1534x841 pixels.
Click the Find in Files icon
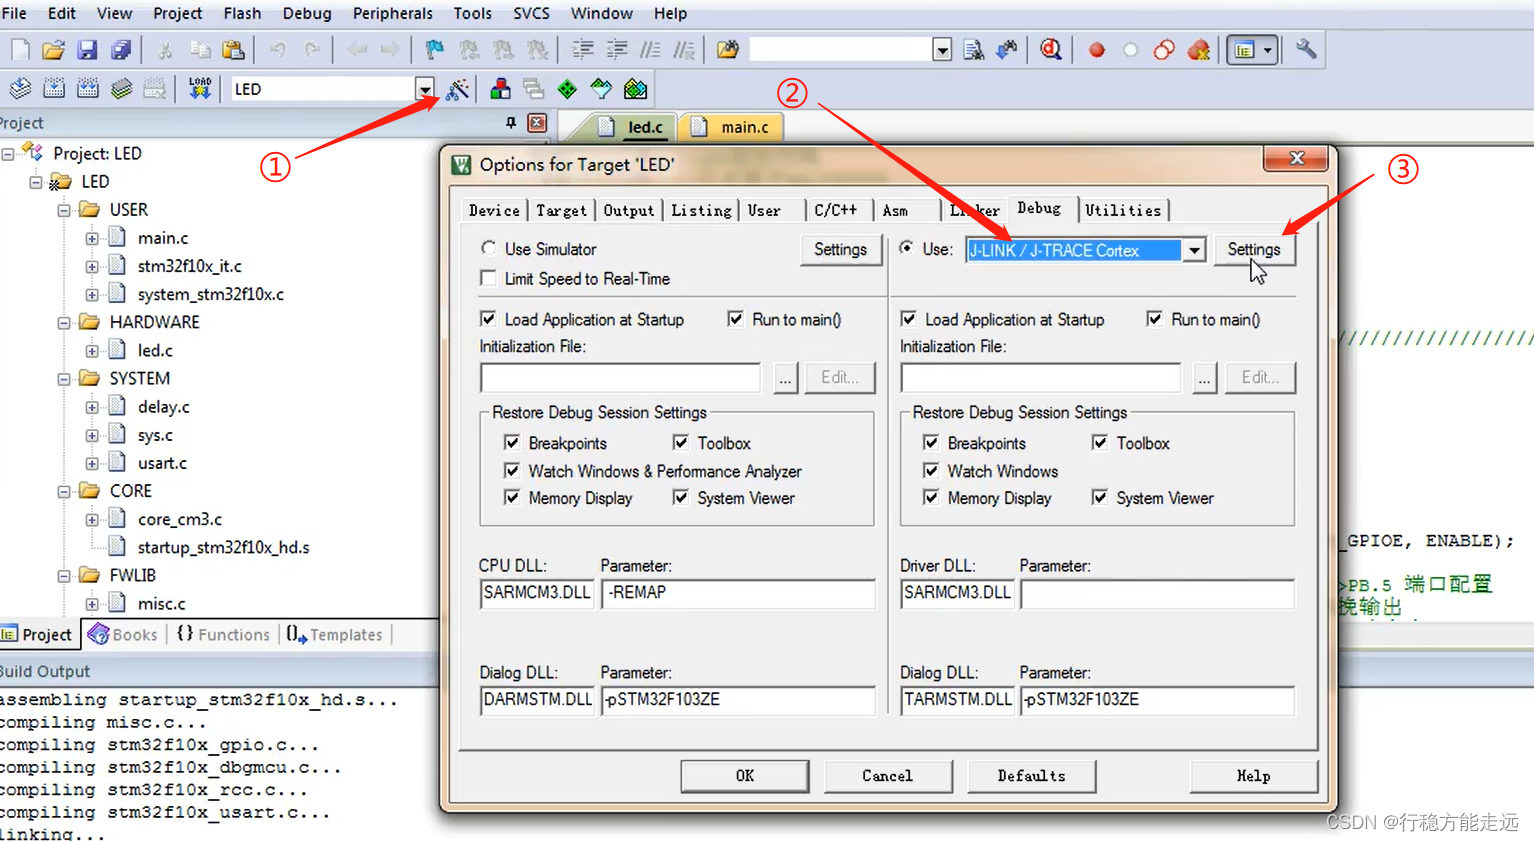point(728,50)
